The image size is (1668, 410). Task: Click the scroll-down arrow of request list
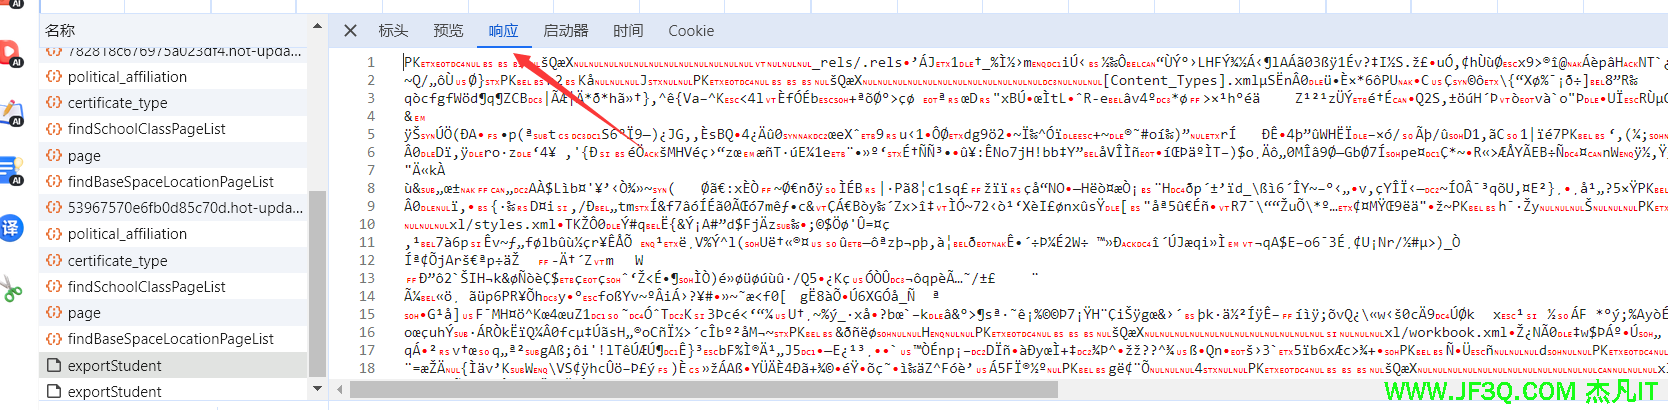[317, 388]
